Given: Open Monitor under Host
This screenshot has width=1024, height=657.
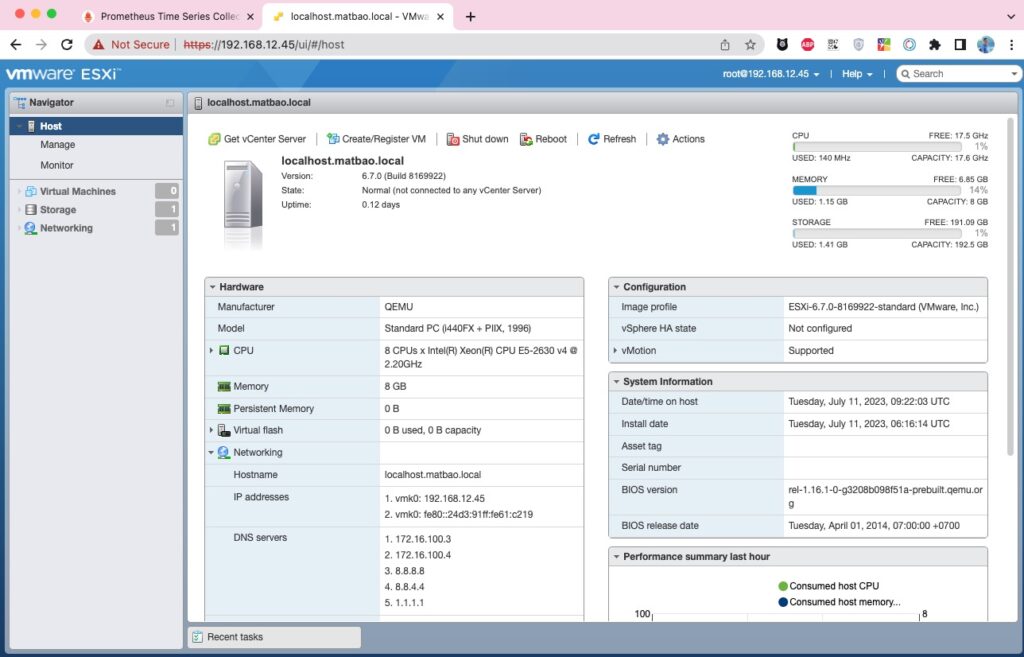Looking at the screenshot, I should pyautogui.click(x=57, y=165).
